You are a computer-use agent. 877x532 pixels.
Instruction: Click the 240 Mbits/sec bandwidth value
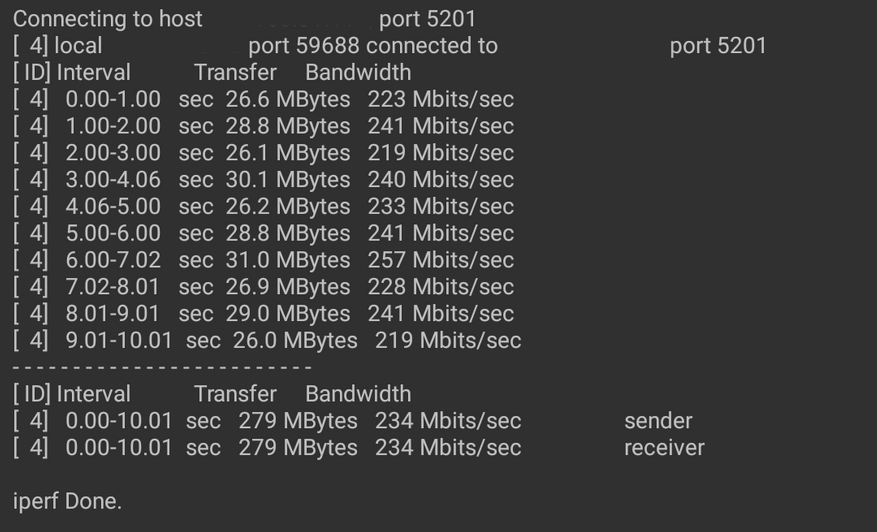pyautogui.click(x=440, y=180)
